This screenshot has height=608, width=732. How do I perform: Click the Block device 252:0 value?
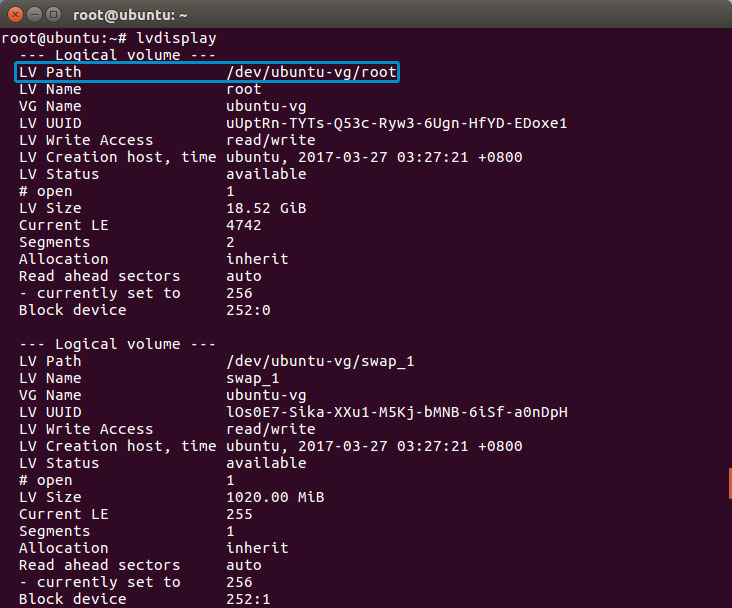[x=248, y=310]
